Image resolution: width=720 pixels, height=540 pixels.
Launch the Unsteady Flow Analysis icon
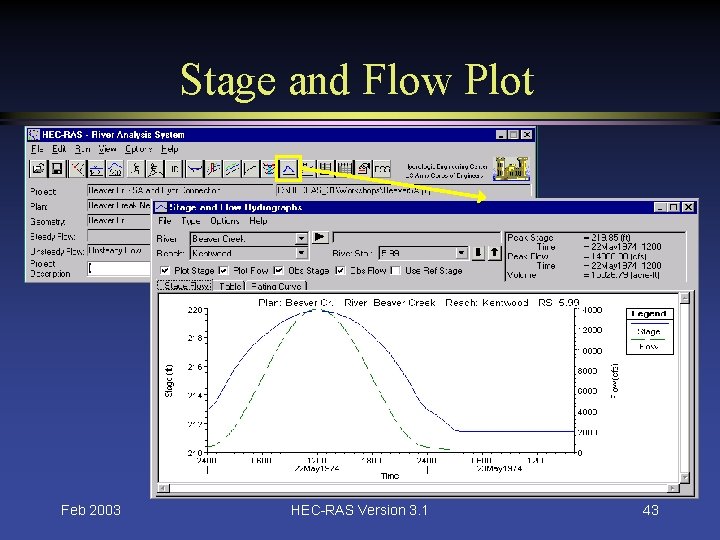coord(154,169)
